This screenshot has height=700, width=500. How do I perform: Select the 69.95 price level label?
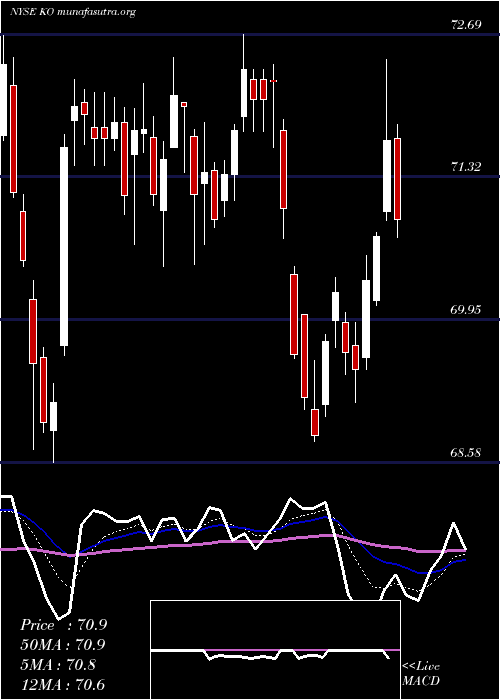point(466,310)
